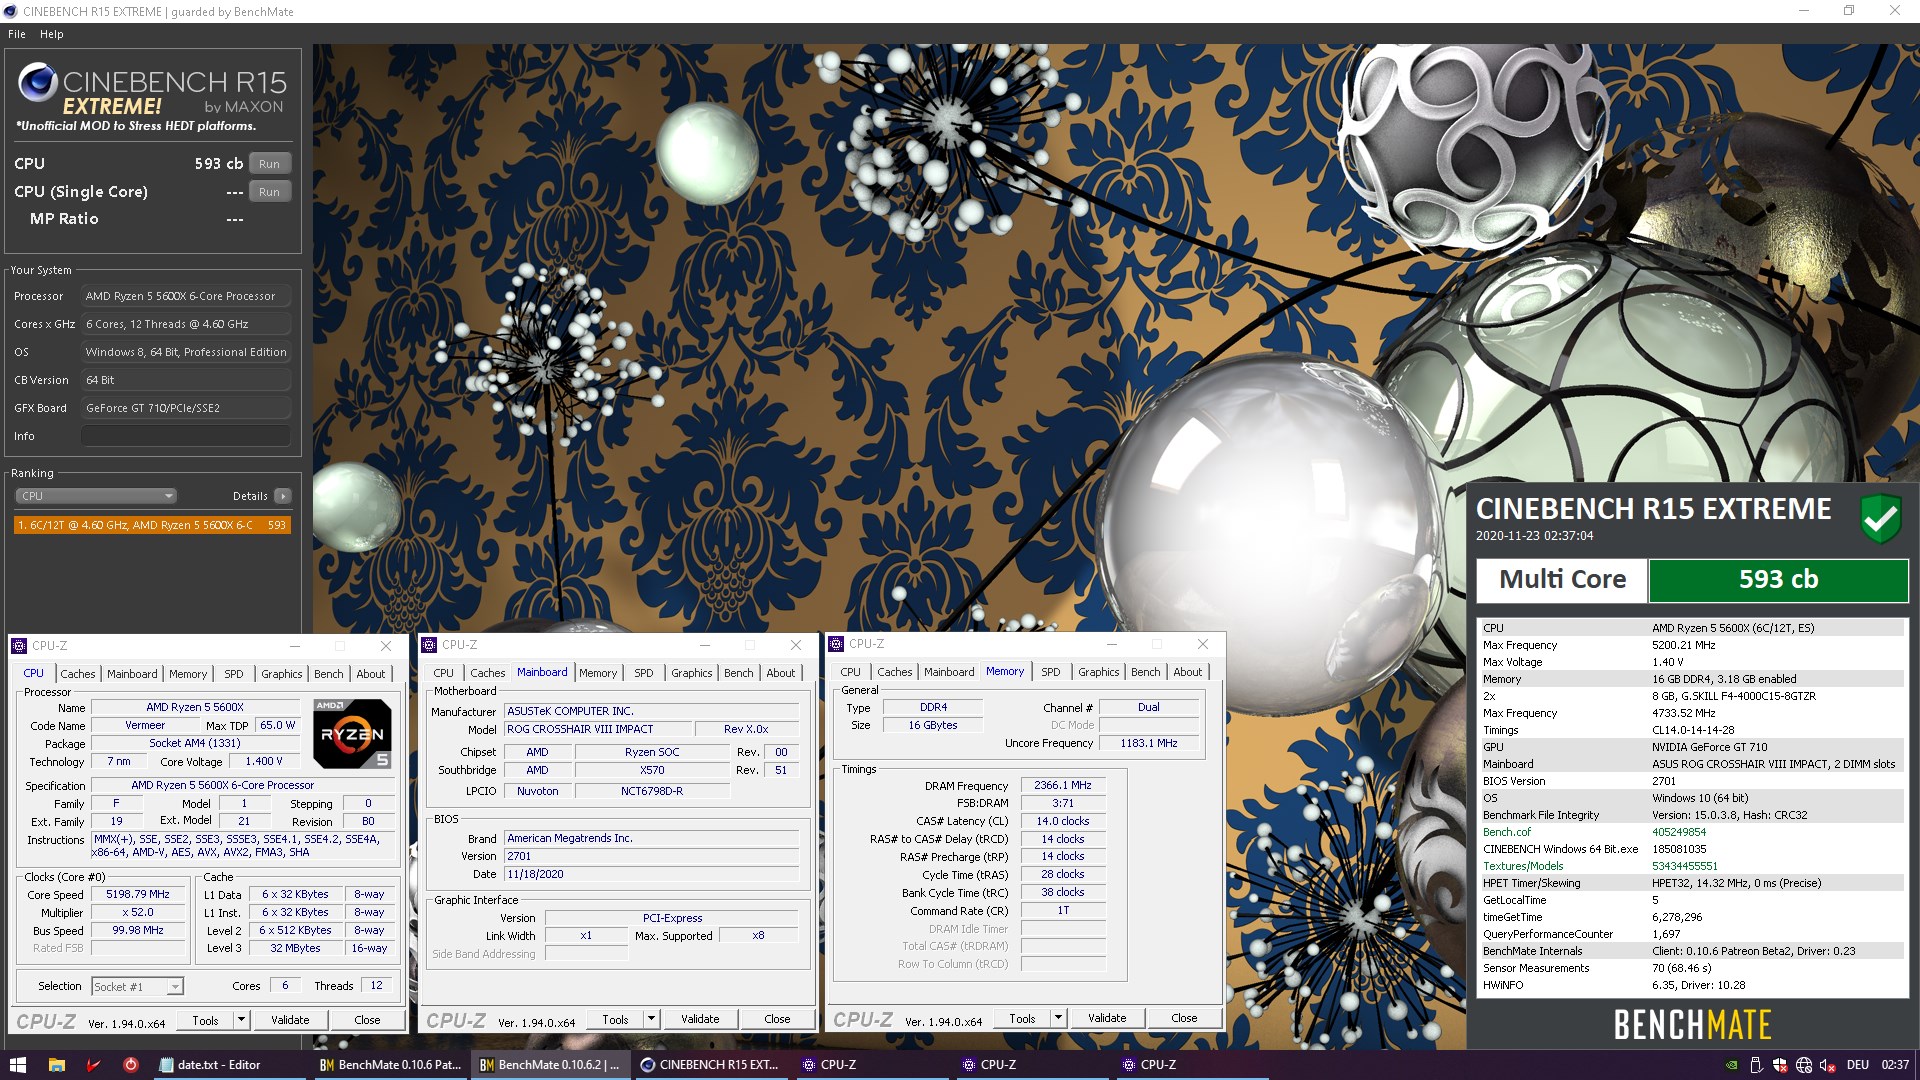
Task: Switch to CINEBENCH R15 EXT... taskbar item
Action: 709,1065
